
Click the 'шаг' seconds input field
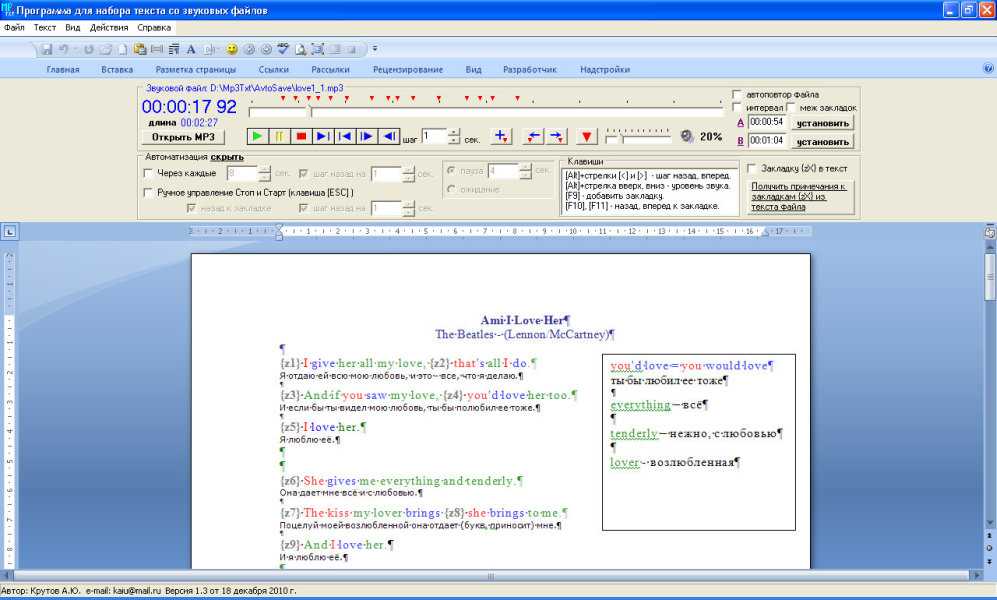[435, 136]
